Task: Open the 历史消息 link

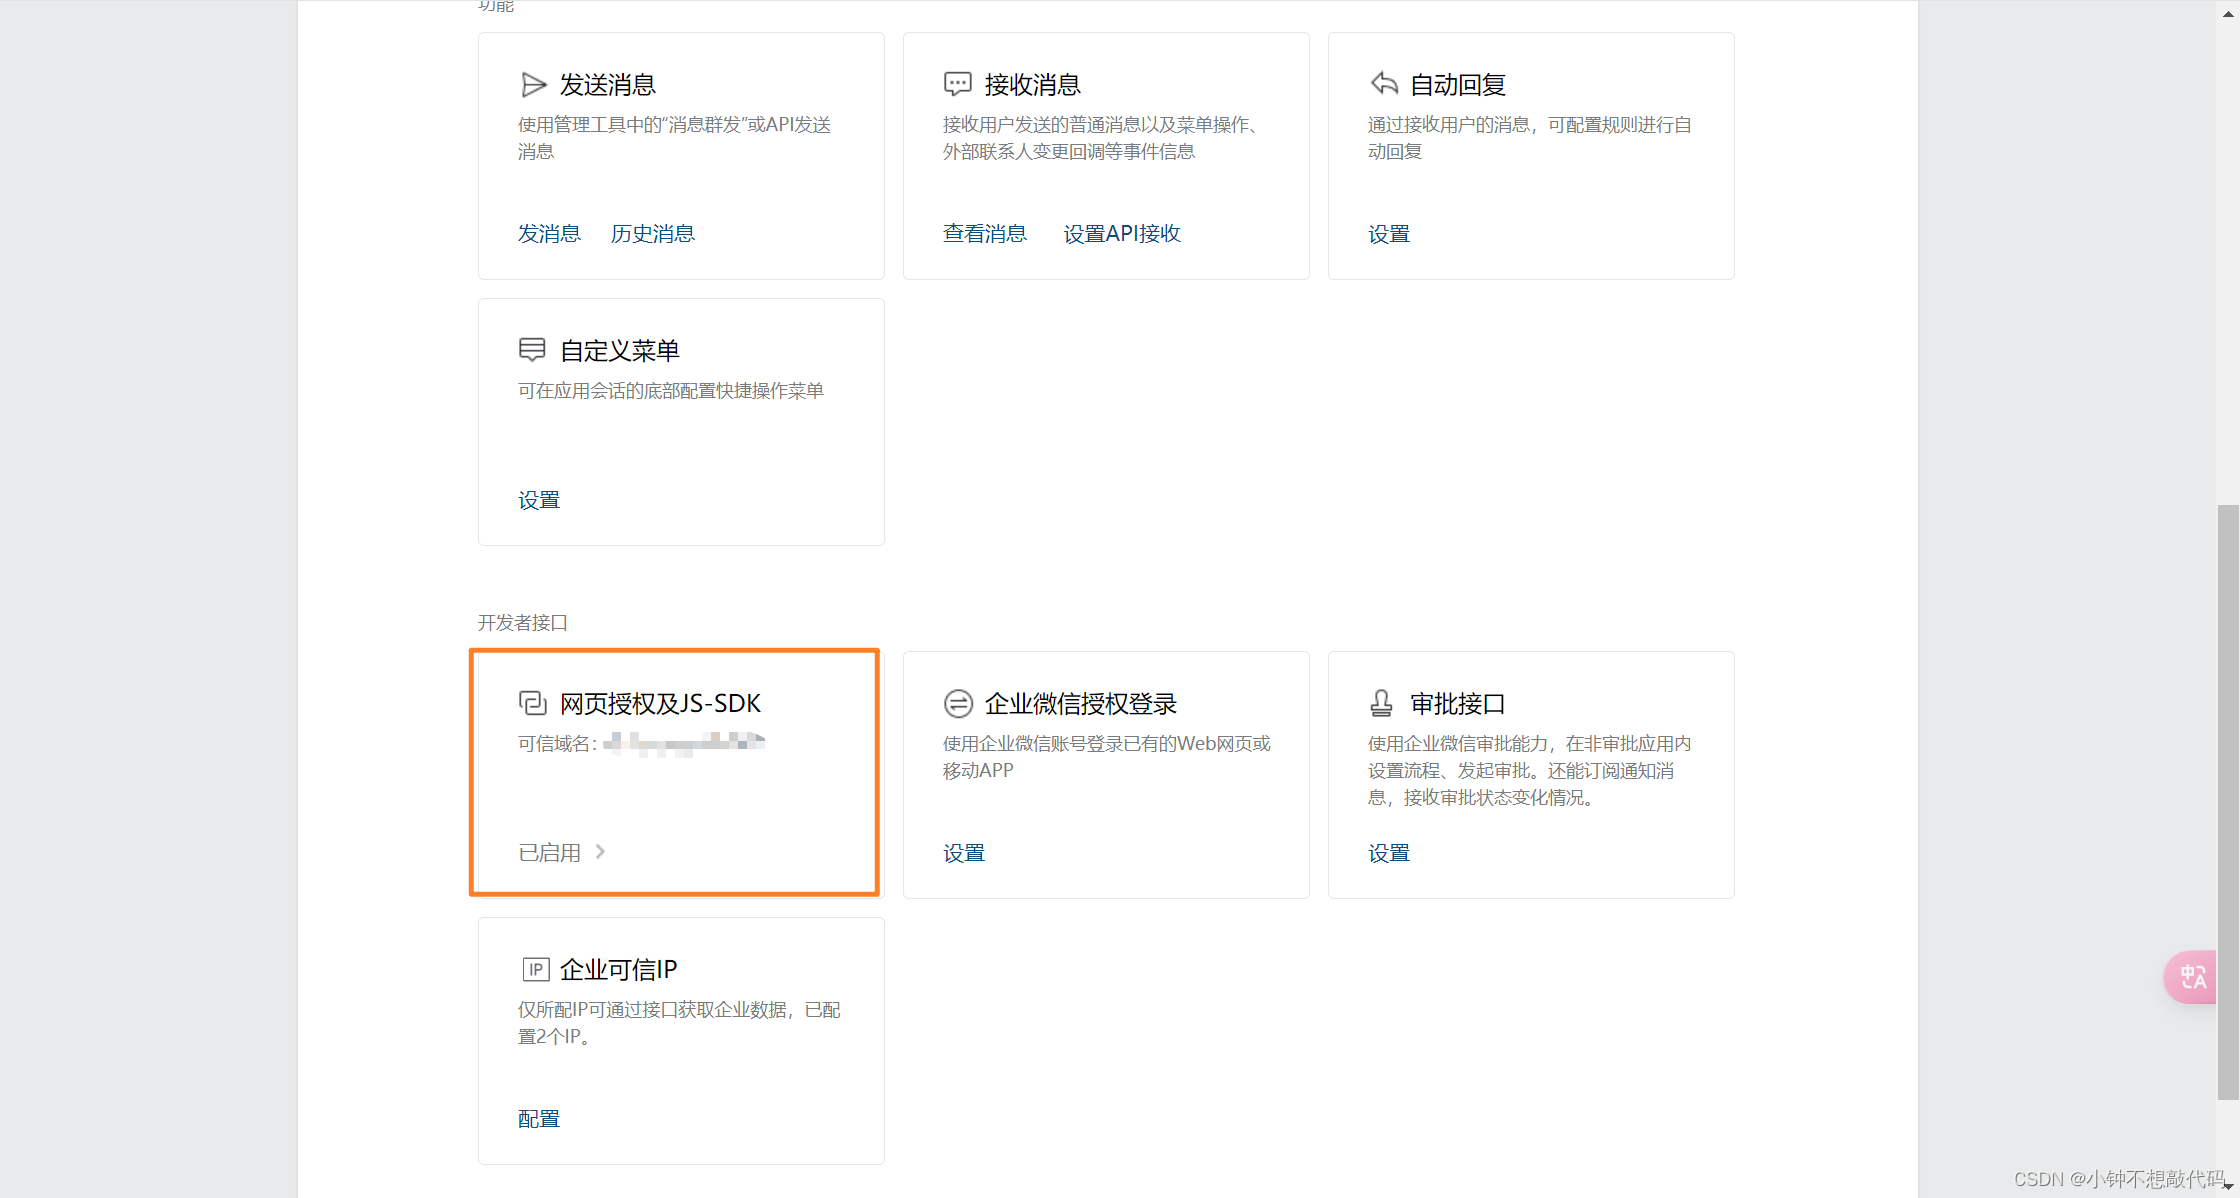Action: click(652, 233)
